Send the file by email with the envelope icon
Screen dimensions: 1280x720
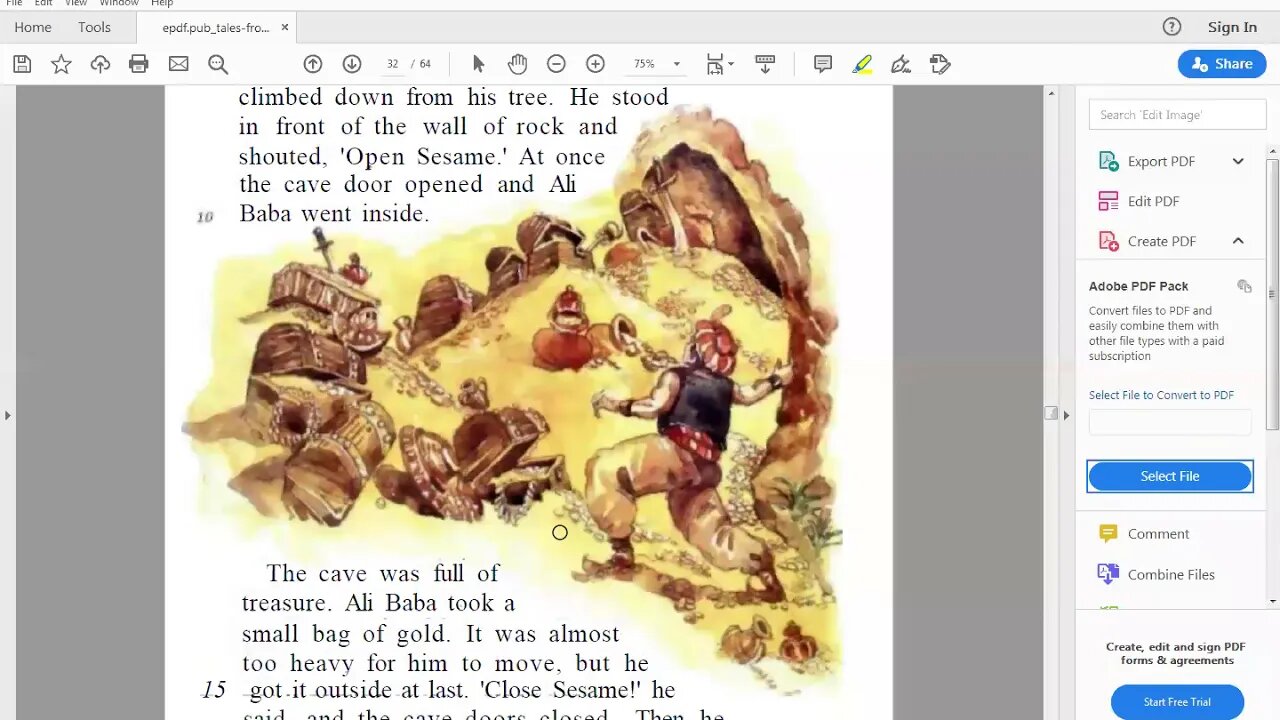pyautogui.click(x=178, y=64)
